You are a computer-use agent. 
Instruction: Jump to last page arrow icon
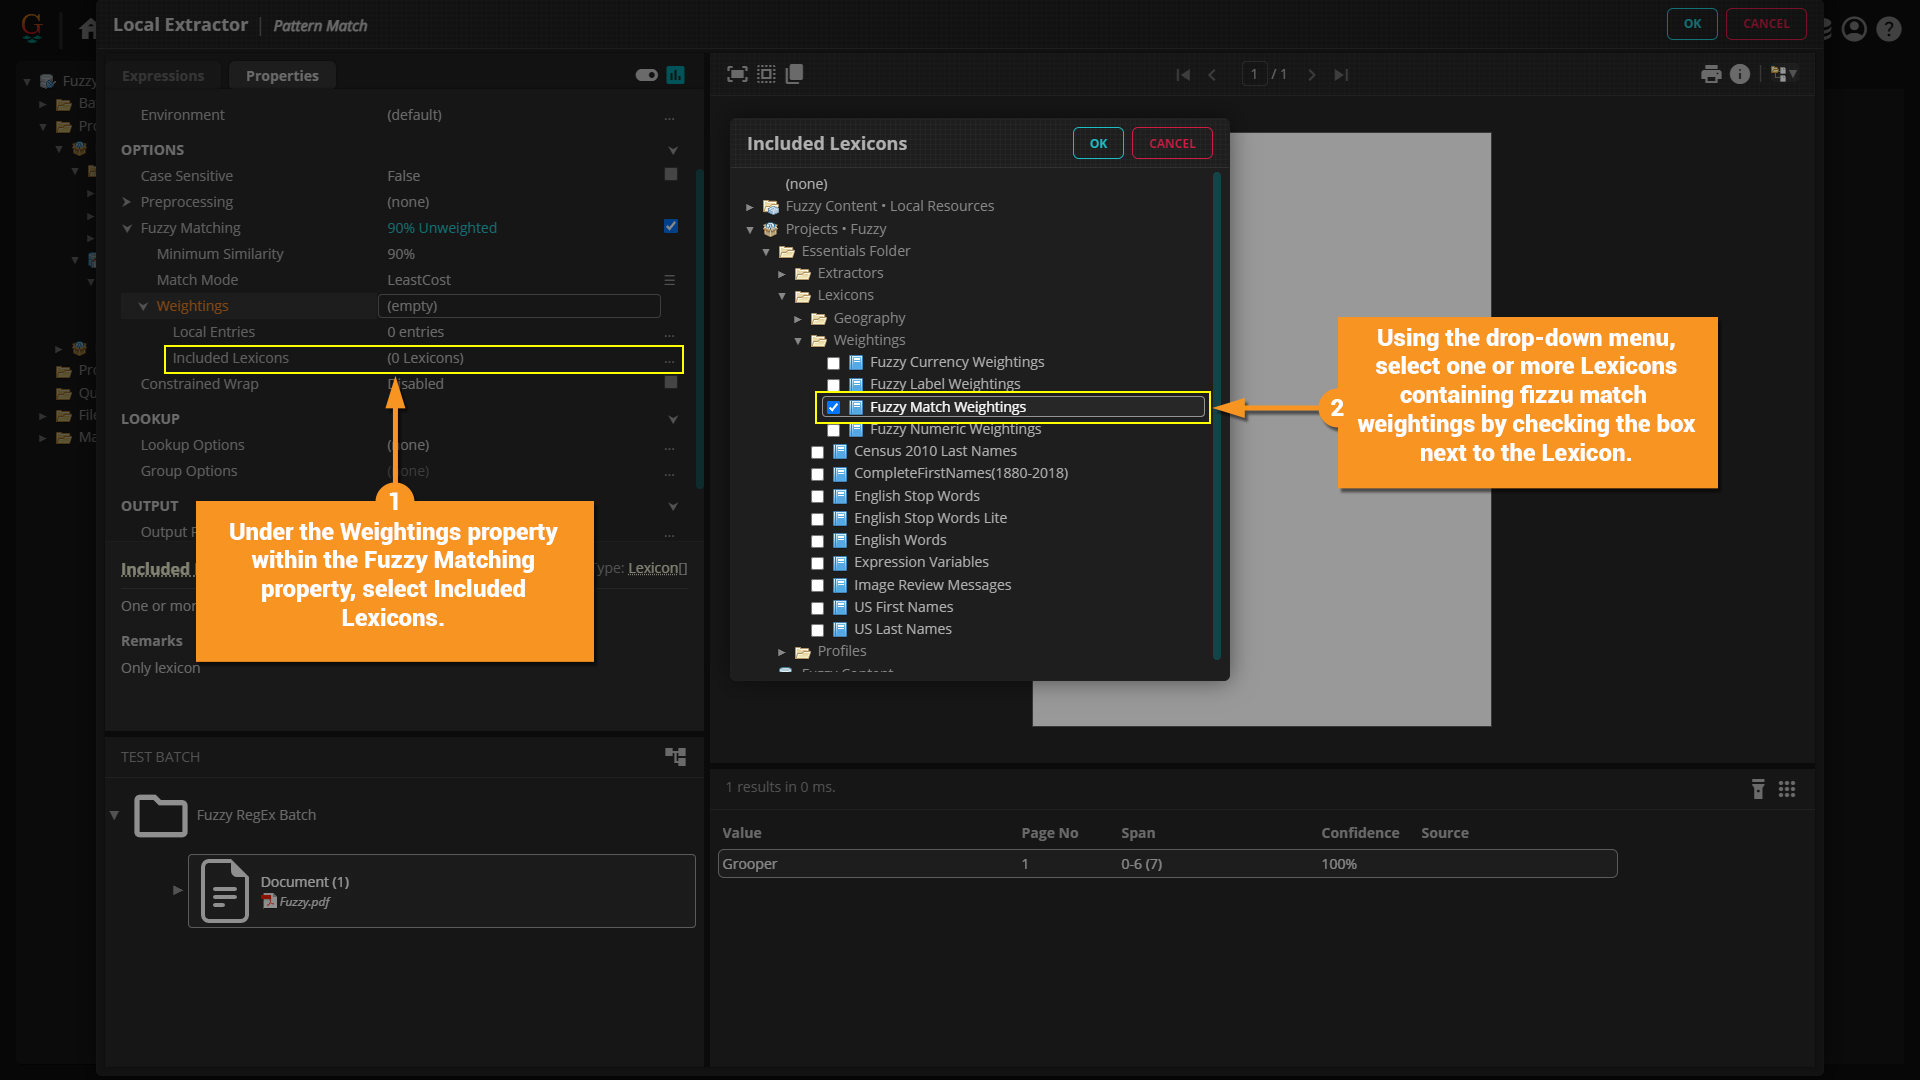click(1341, 75)
